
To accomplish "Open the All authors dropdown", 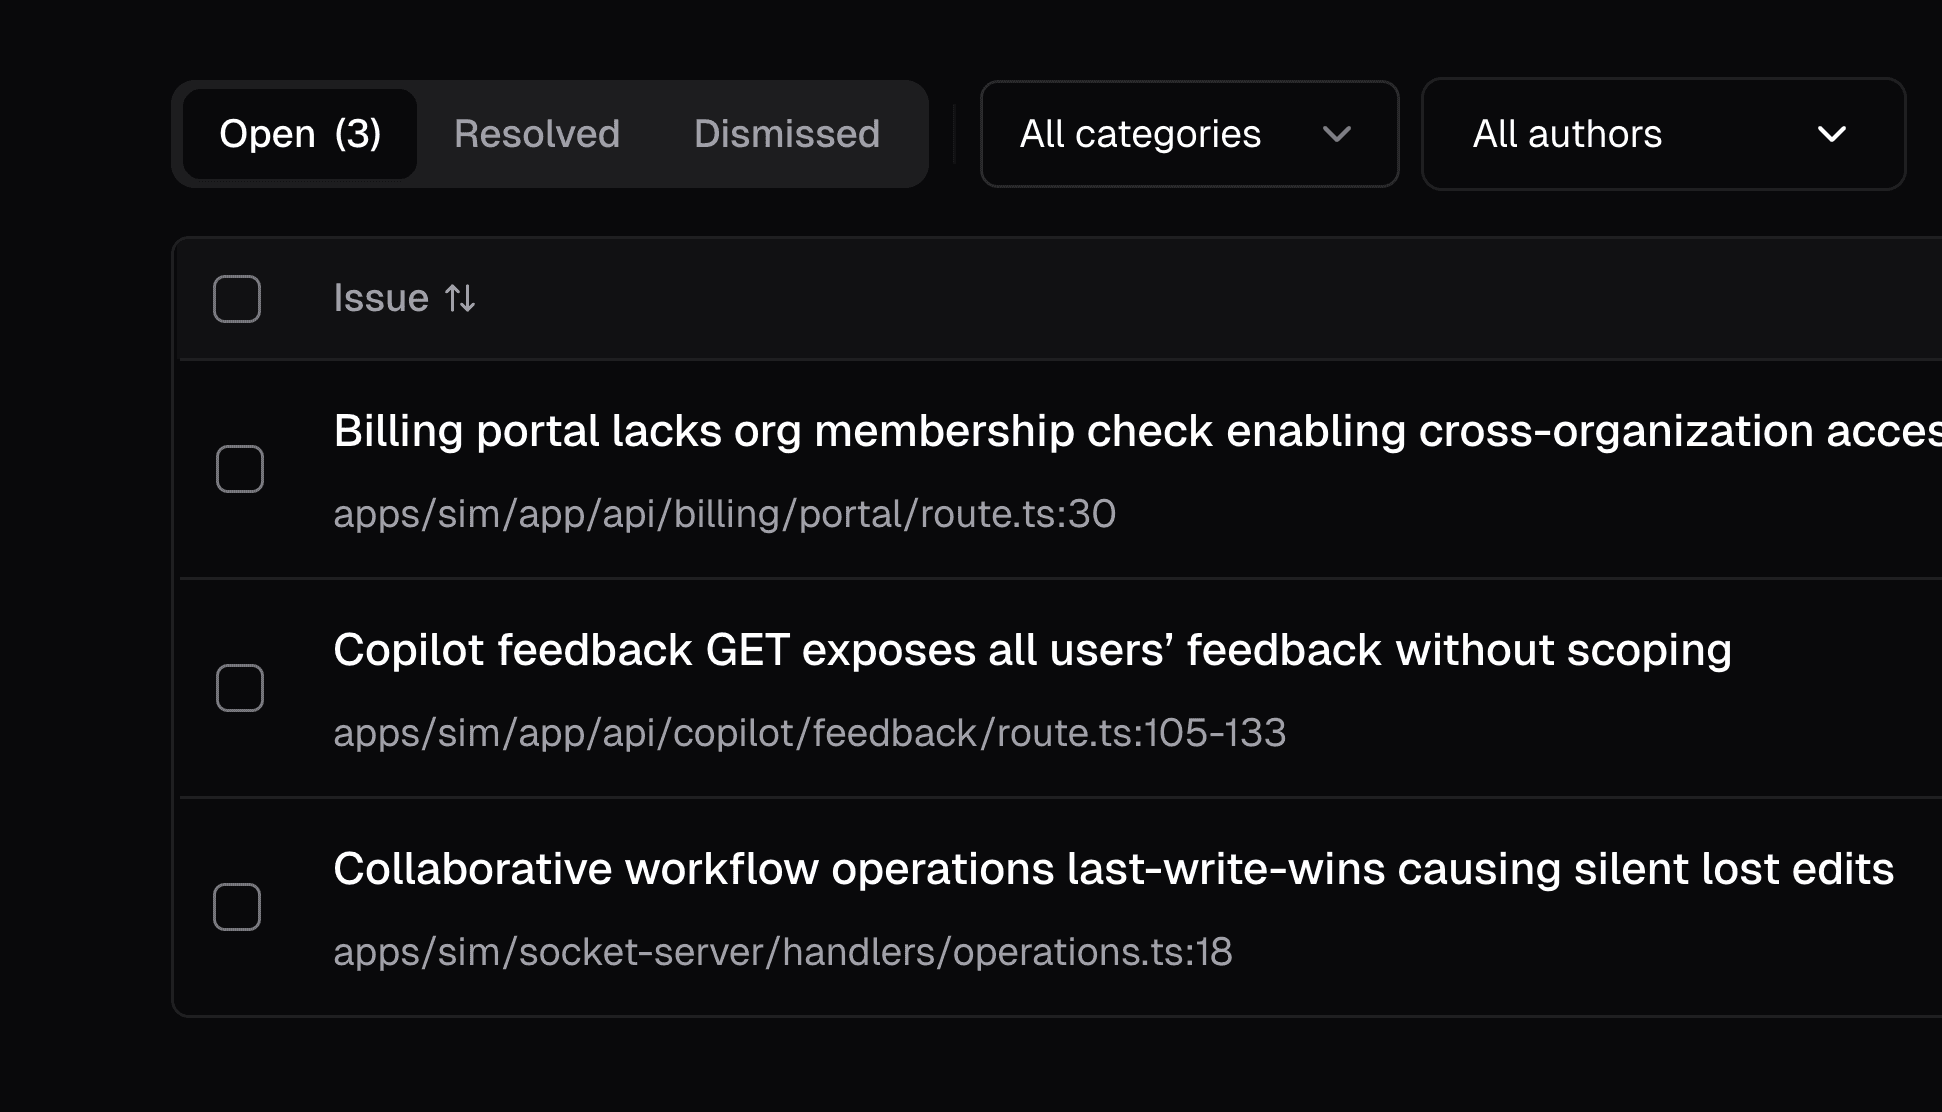I will pos(1663,134).
